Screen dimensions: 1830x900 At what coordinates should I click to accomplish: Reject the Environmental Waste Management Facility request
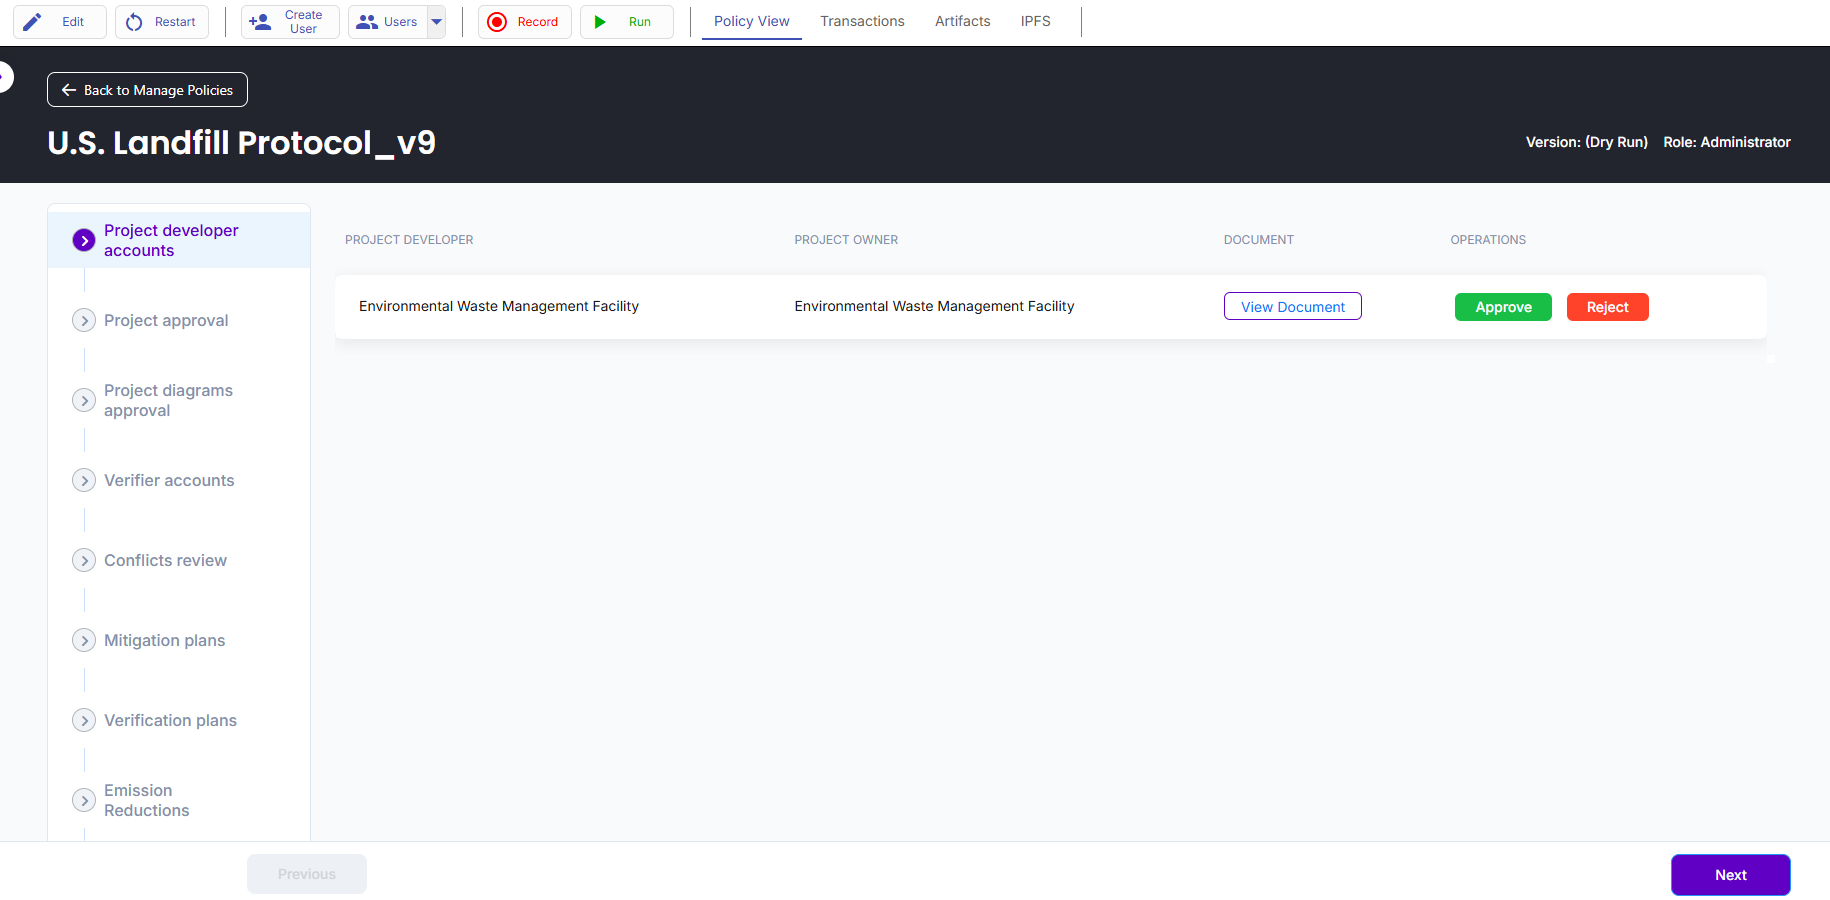point(1607,307)
